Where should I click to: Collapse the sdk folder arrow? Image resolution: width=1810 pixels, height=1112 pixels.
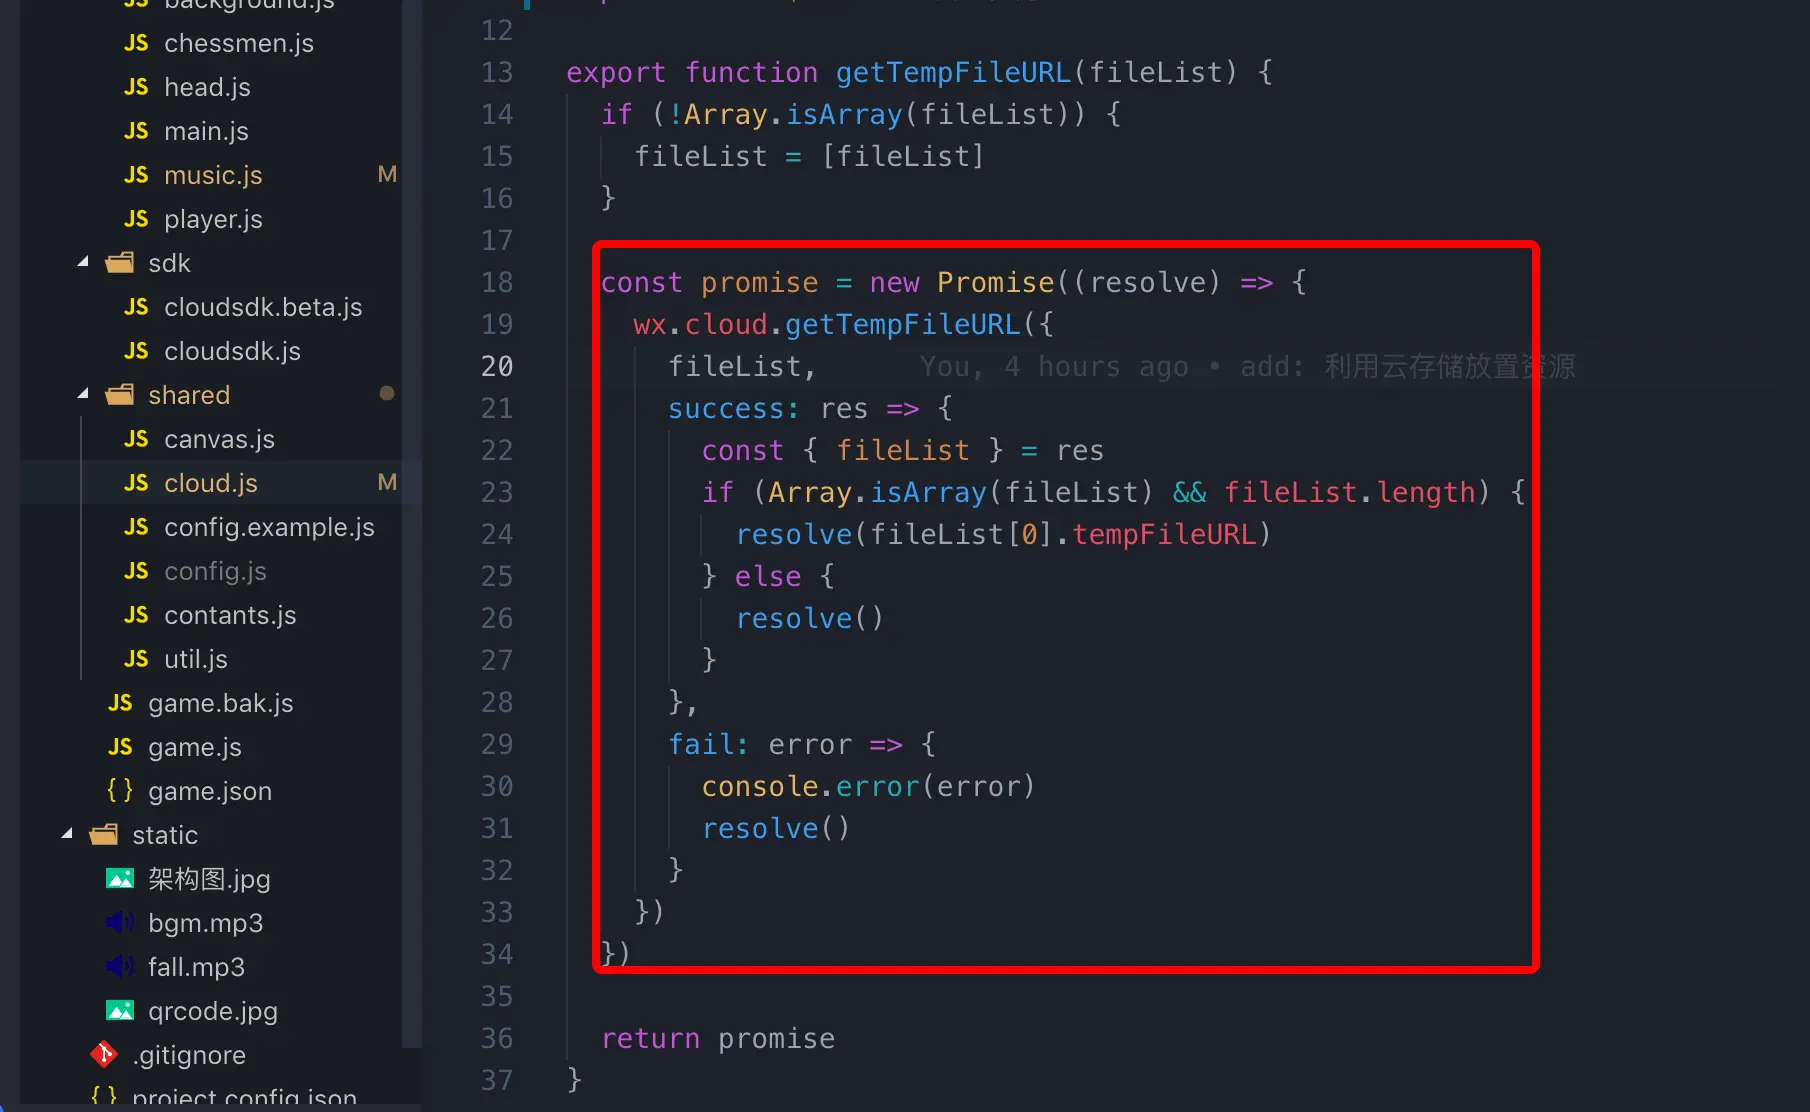[x=84, y=263]
